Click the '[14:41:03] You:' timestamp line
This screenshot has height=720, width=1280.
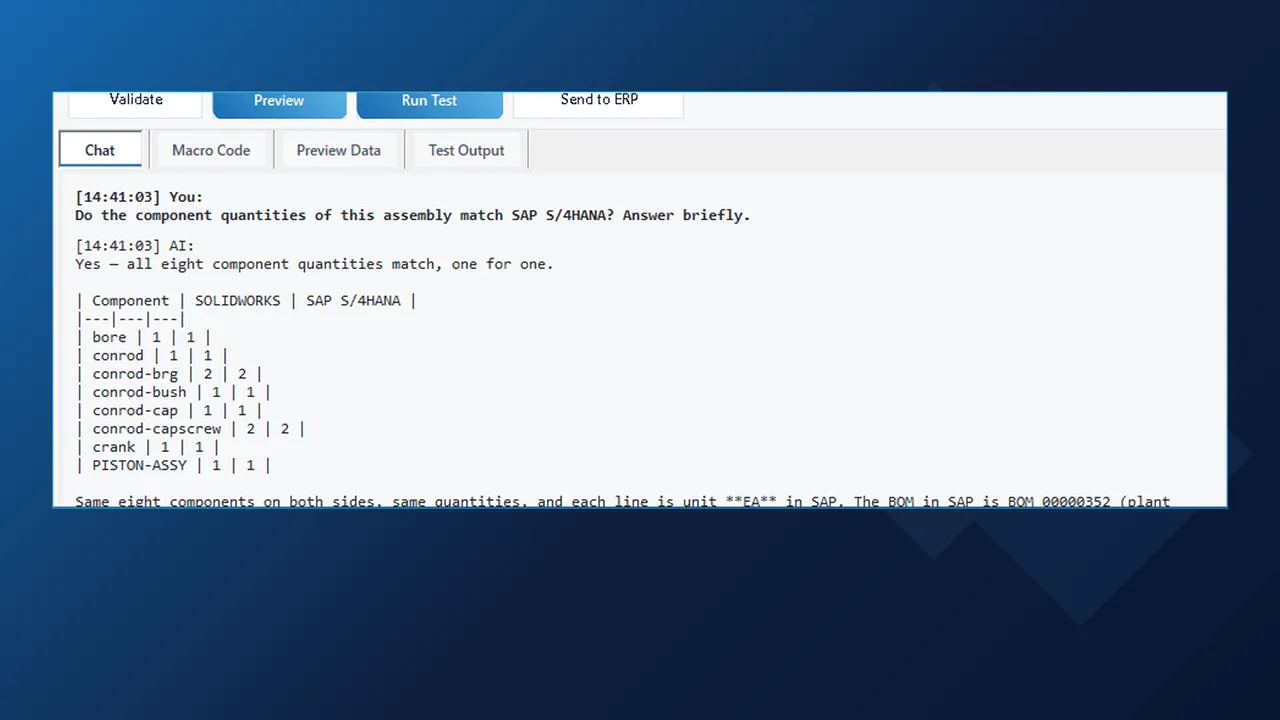pos(139,197)
